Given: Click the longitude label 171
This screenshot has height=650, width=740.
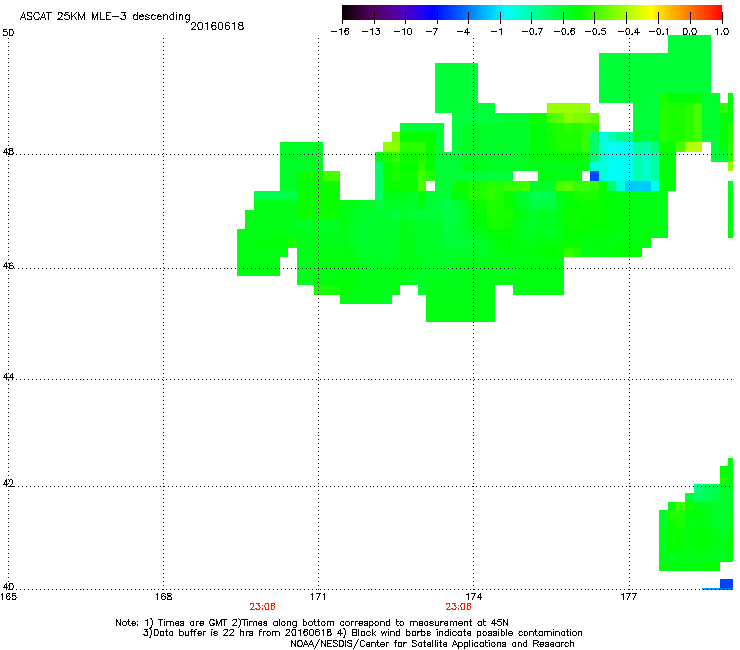Looking at the screenshot, I should pos(318,597).
